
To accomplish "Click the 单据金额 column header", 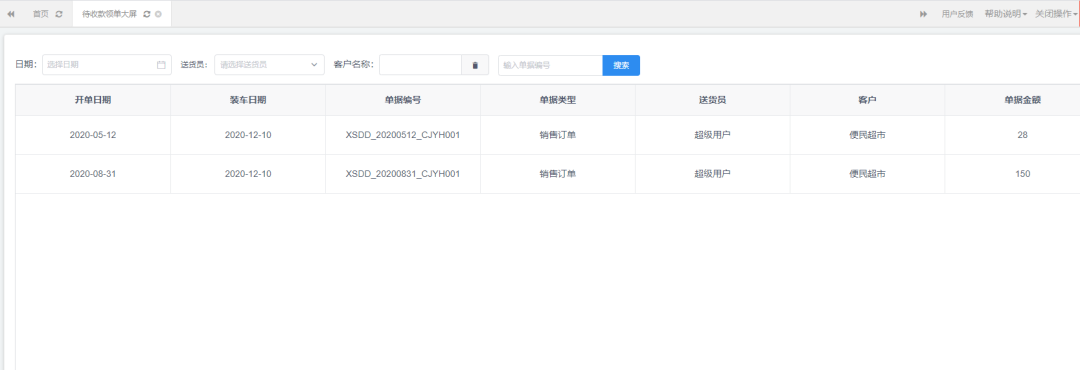I will pyautogui.click(x=1022, y=100).
